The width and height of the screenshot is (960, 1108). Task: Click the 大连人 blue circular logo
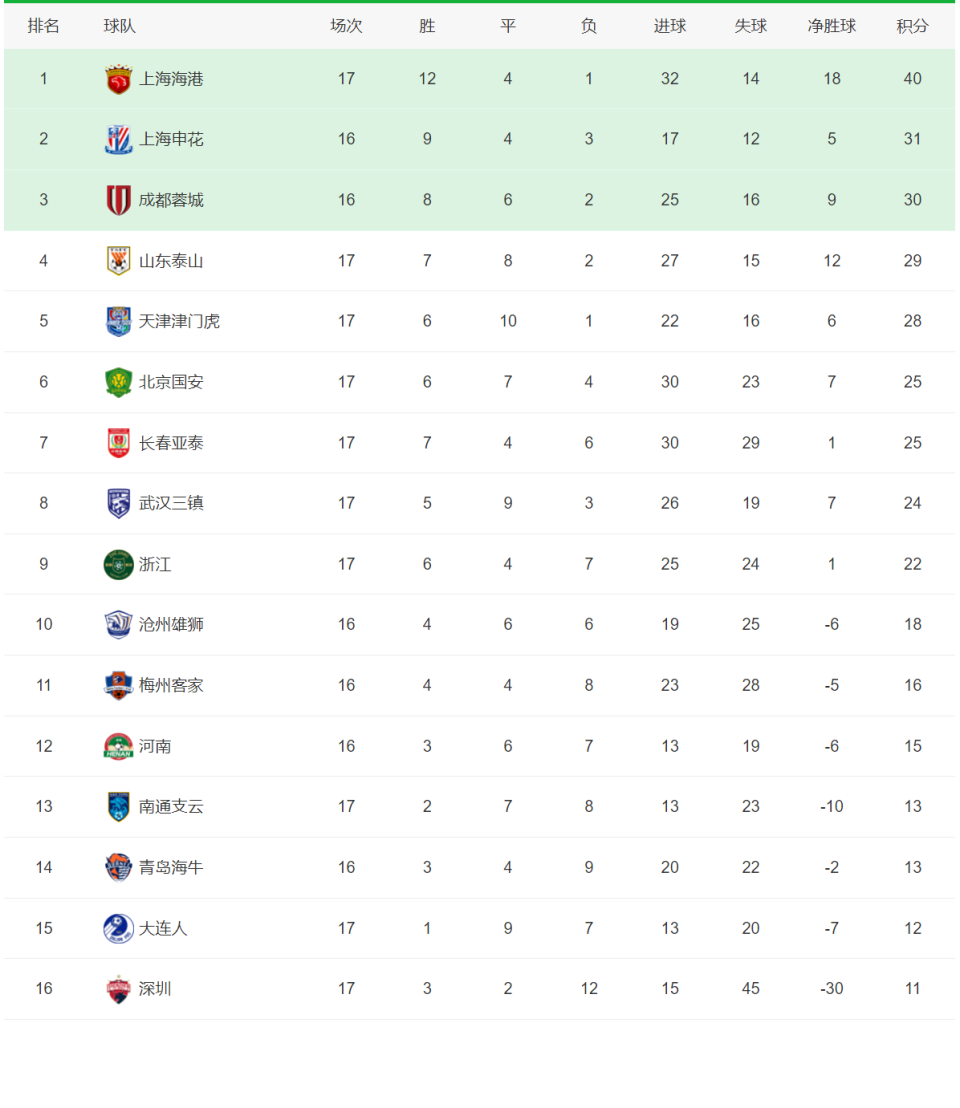(x=119, y=929)
